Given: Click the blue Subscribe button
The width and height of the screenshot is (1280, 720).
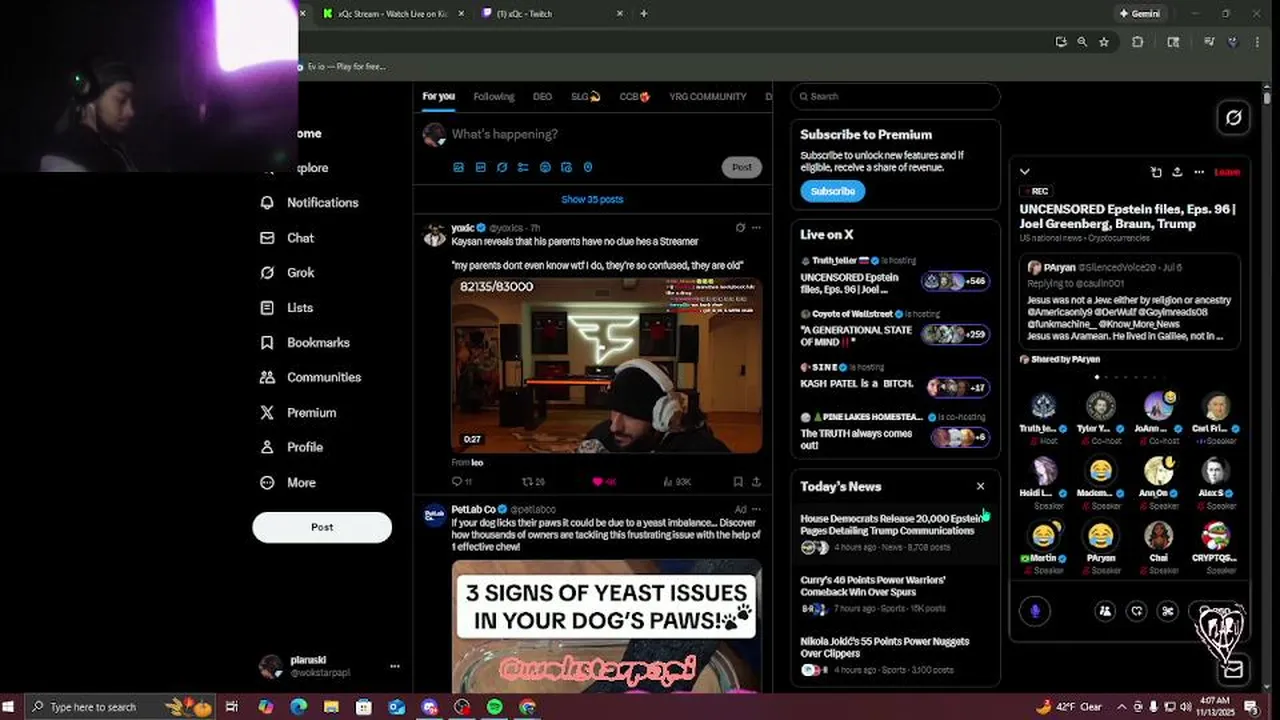Looking at the screenshot, I should coord(832,191).
